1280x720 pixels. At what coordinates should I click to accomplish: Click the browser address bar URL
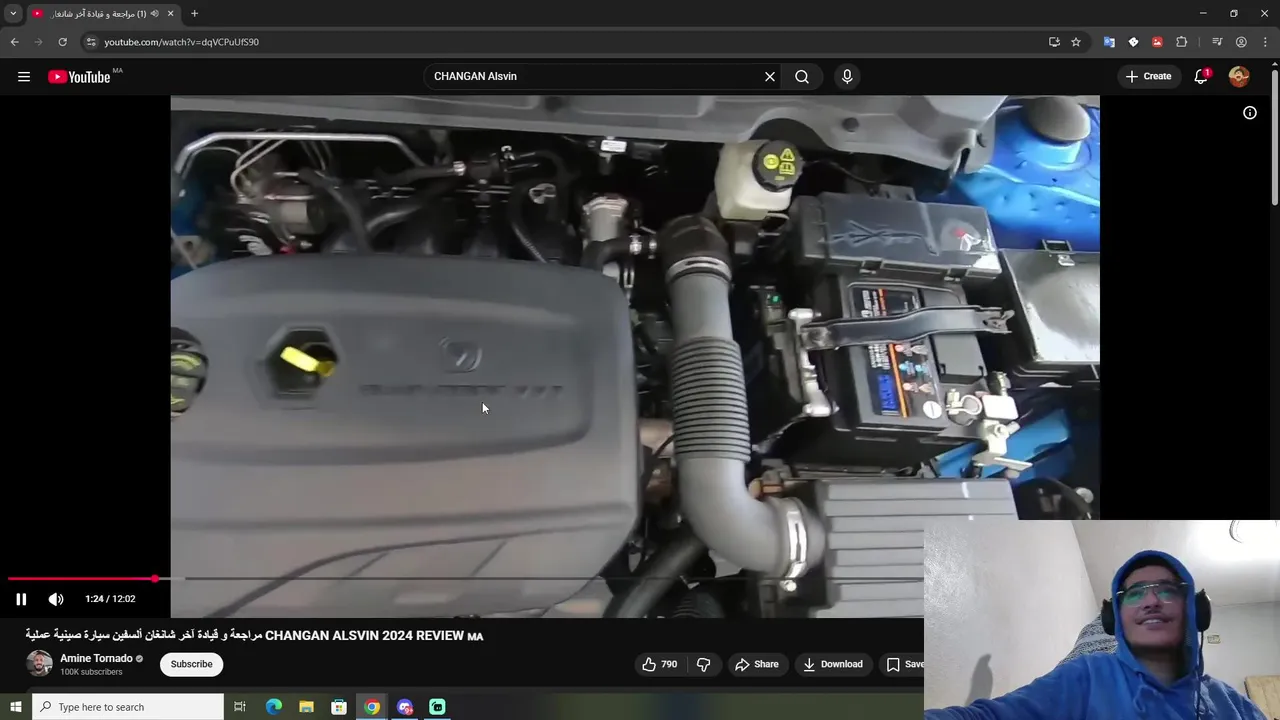coord(181,42)
